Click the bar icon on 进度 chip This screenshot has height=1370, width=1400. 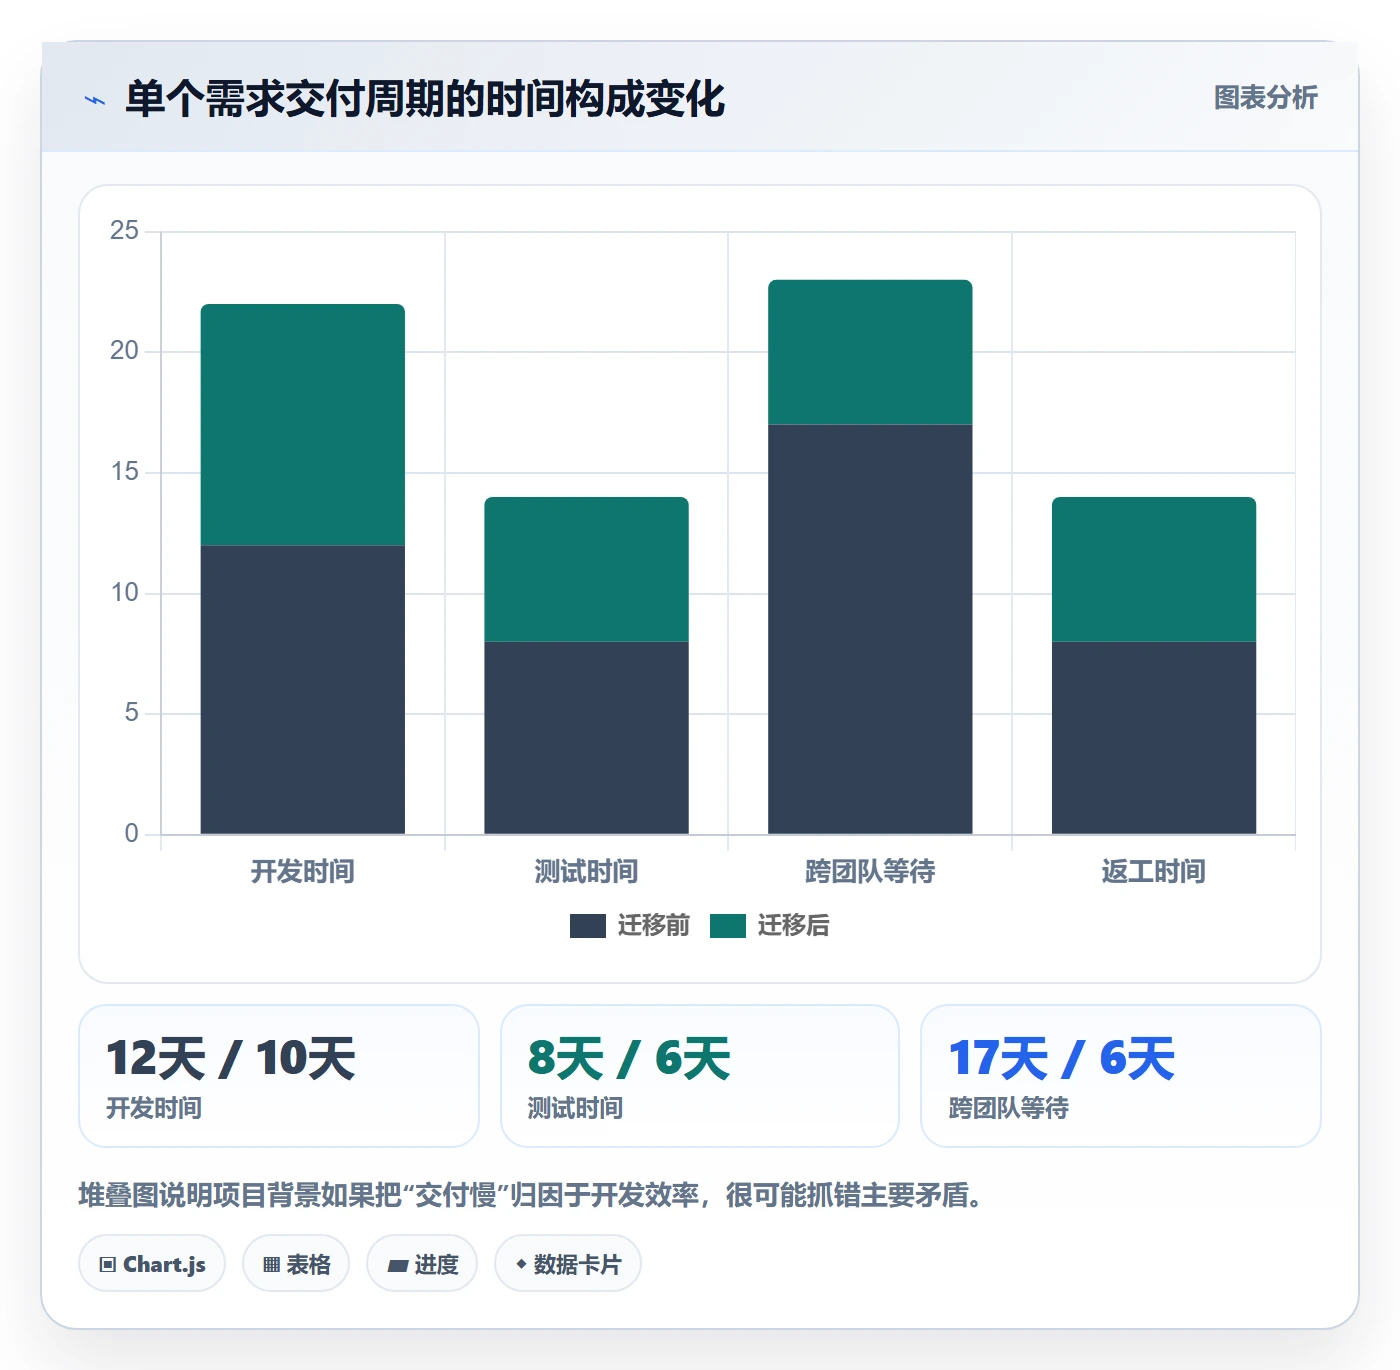398,1266
